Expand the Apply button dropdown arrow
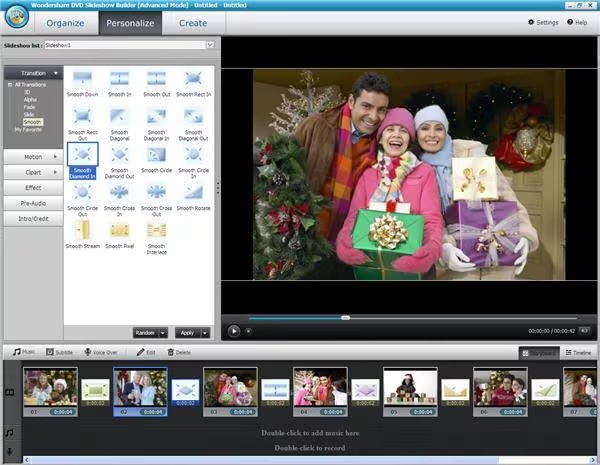 pos(205,333)
